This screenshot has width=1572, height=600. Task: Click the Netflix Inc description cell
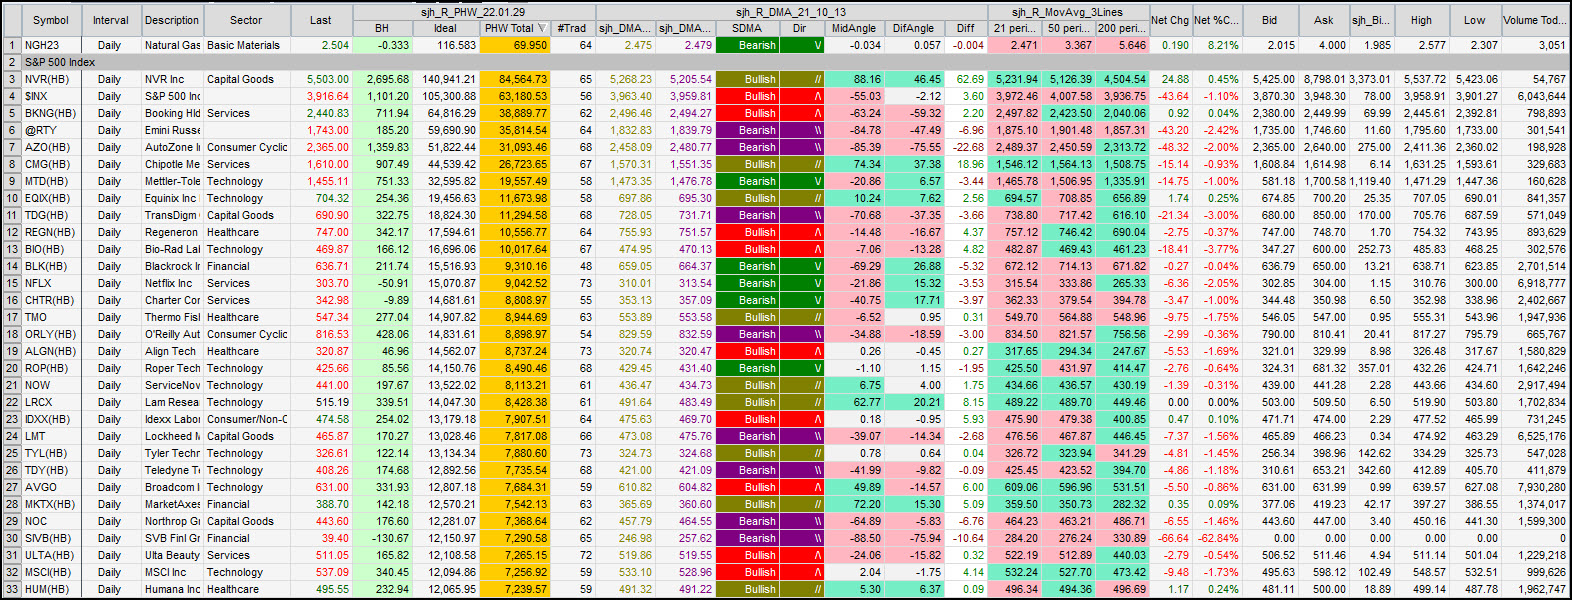(172, 283)
